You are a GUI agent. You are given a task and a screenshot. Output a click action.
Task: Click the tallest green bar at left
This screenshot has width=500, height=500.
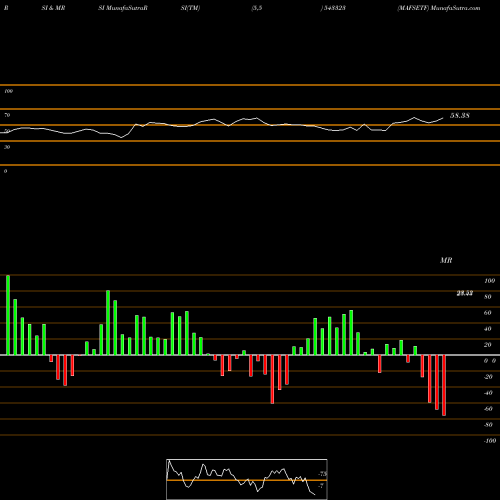click(8, 315)
